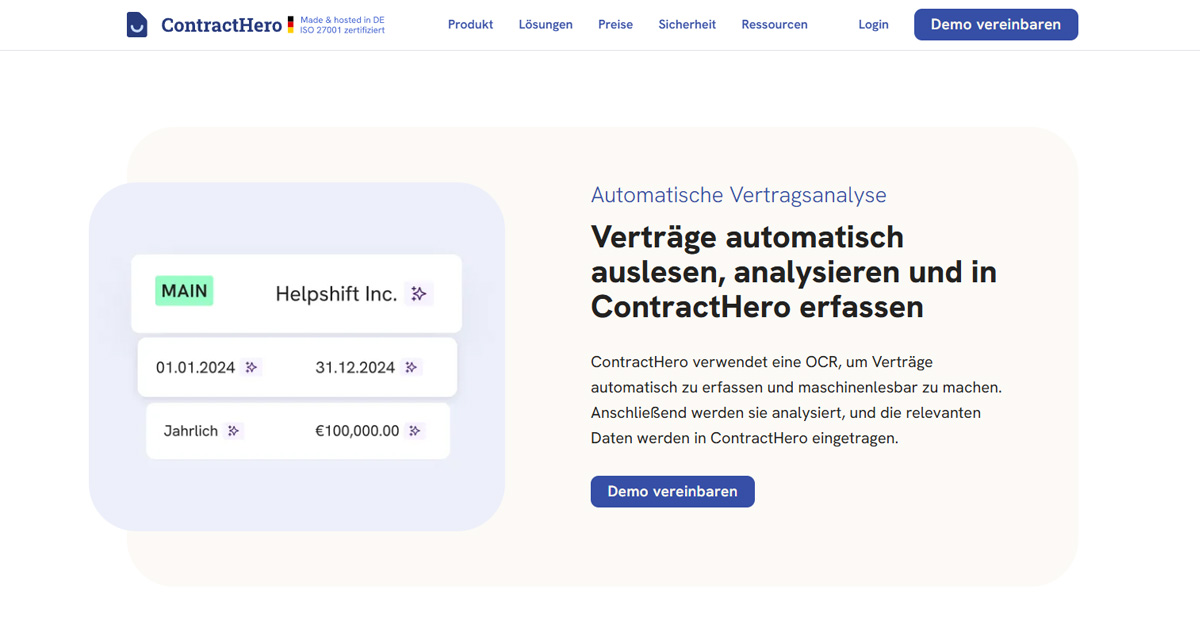
Task: Open the Ressourcen dropdown menu
Action: 774,25
